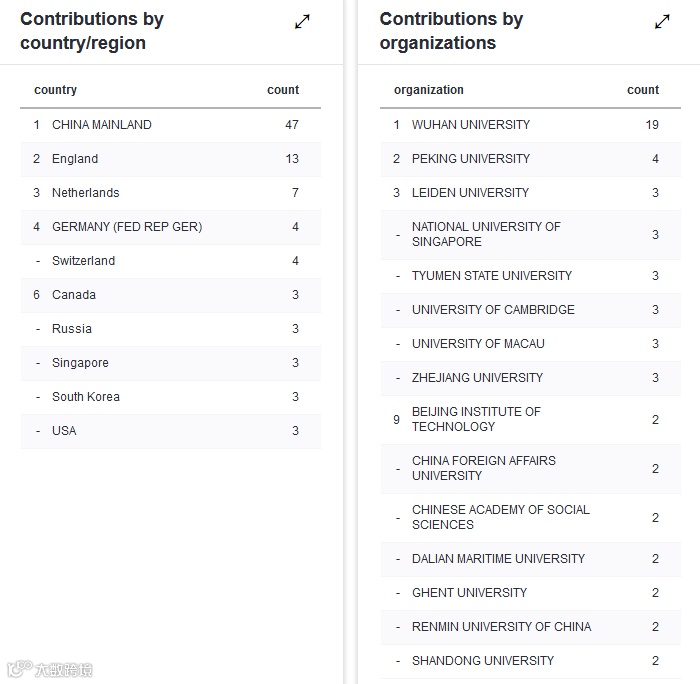Select GERMANY (FED REP GER) row

(127, 227)
